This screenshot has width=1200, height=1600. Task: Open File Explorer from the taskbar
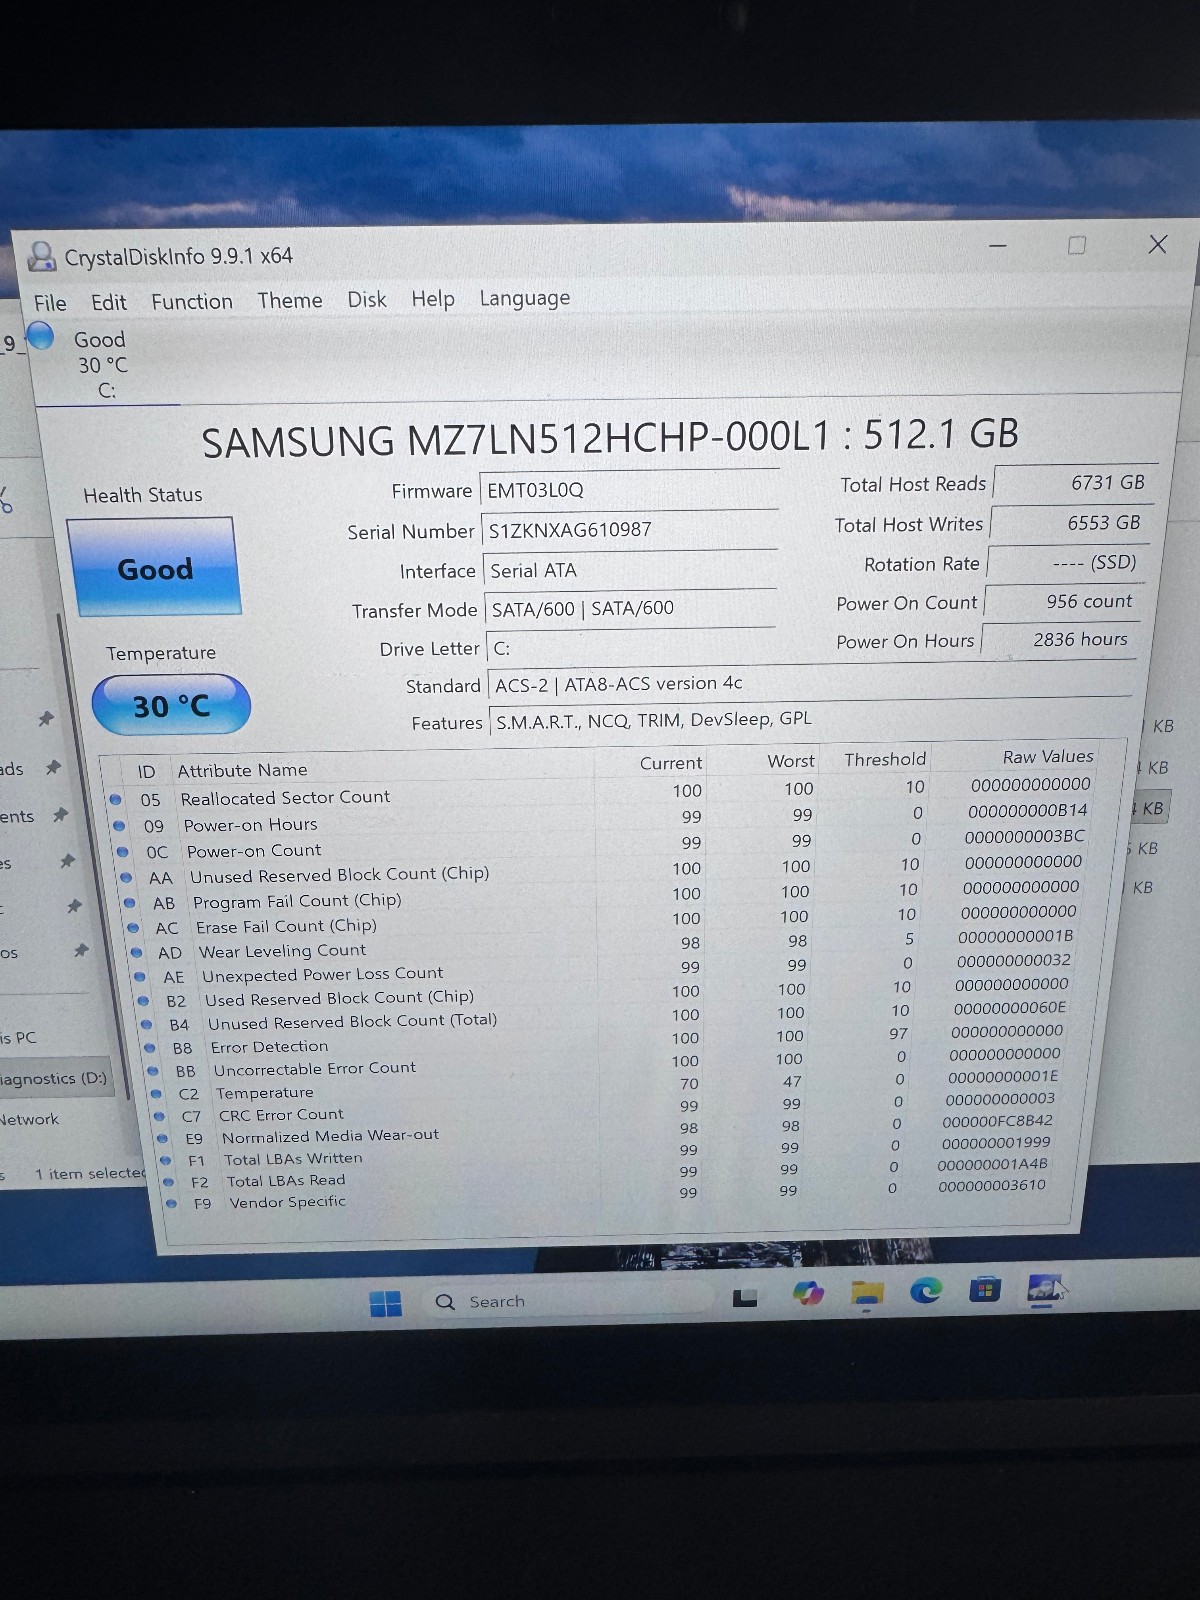pos(867,1293)
